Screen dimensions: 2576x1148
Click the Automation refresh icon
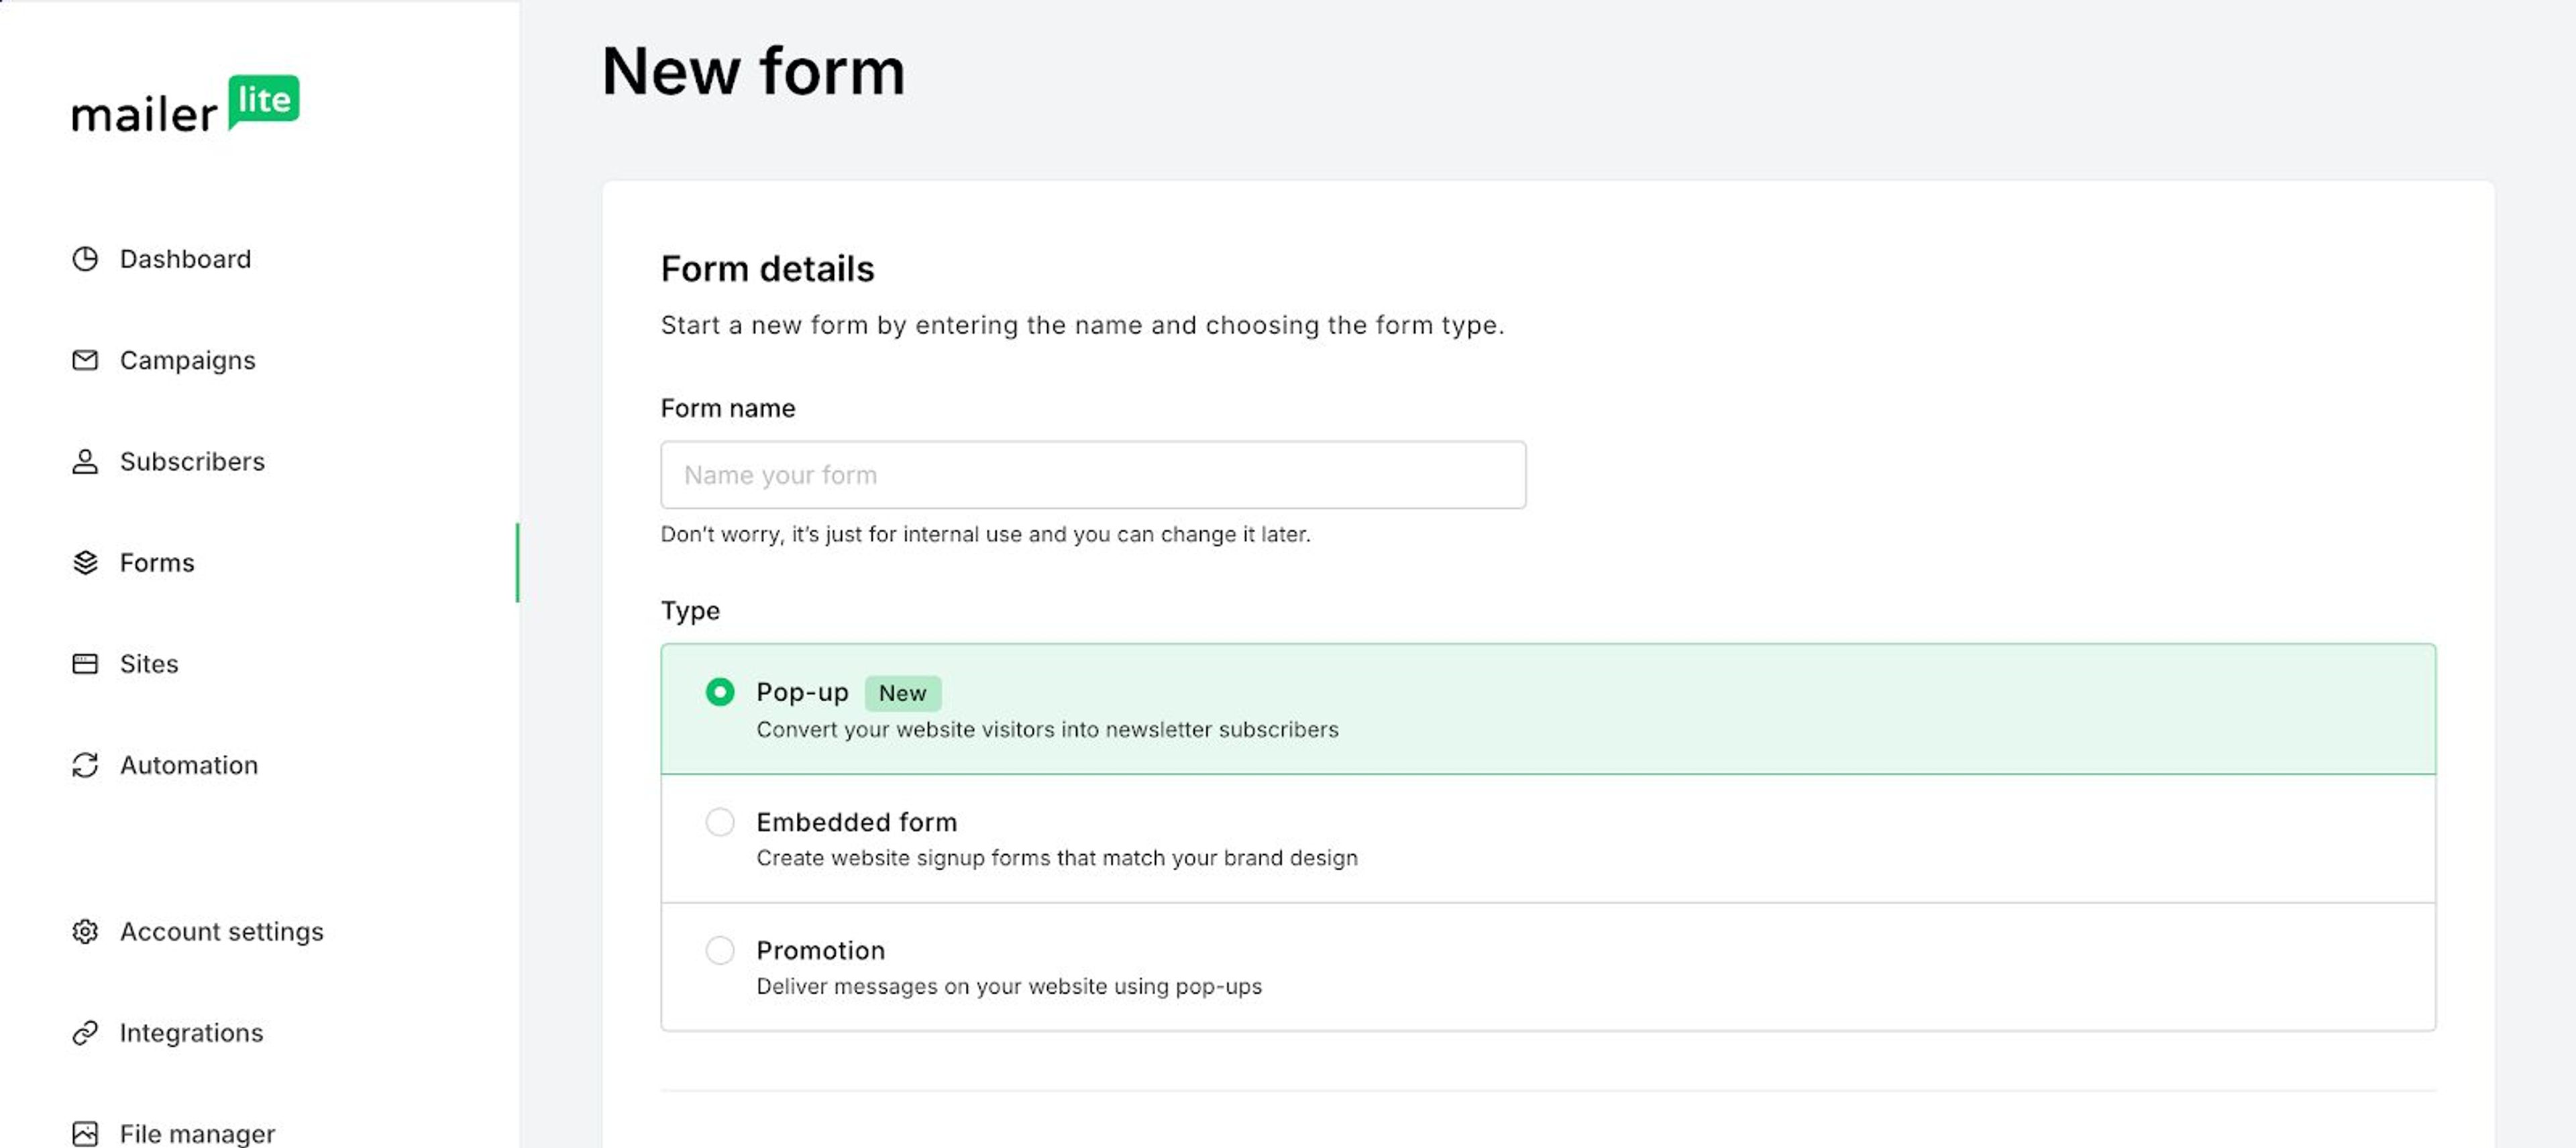(85, 765)
